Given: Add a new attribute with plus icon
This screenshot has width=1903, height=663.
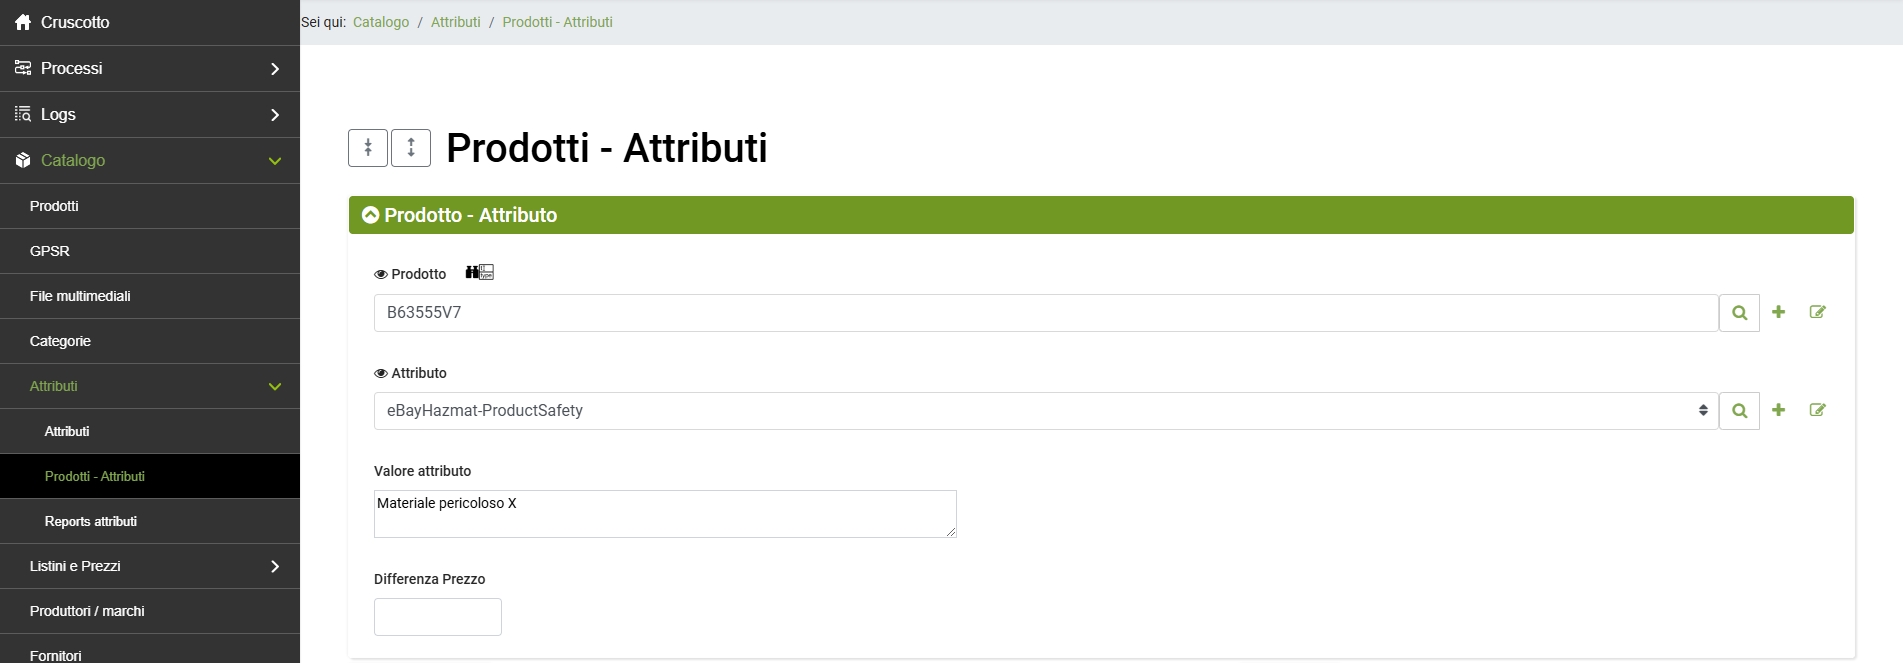Looking at the screenshot, I should click(x=1778, y=410).
